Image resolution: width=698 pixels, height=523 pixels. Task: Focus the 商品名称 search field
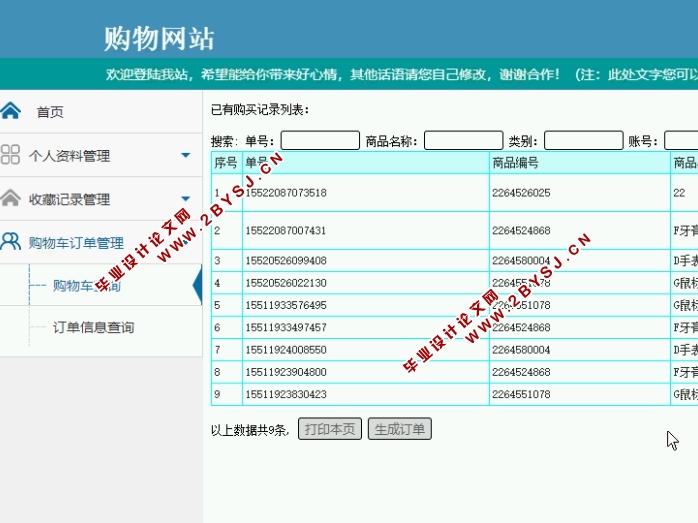pyautogui.click(x=464, y=141)
